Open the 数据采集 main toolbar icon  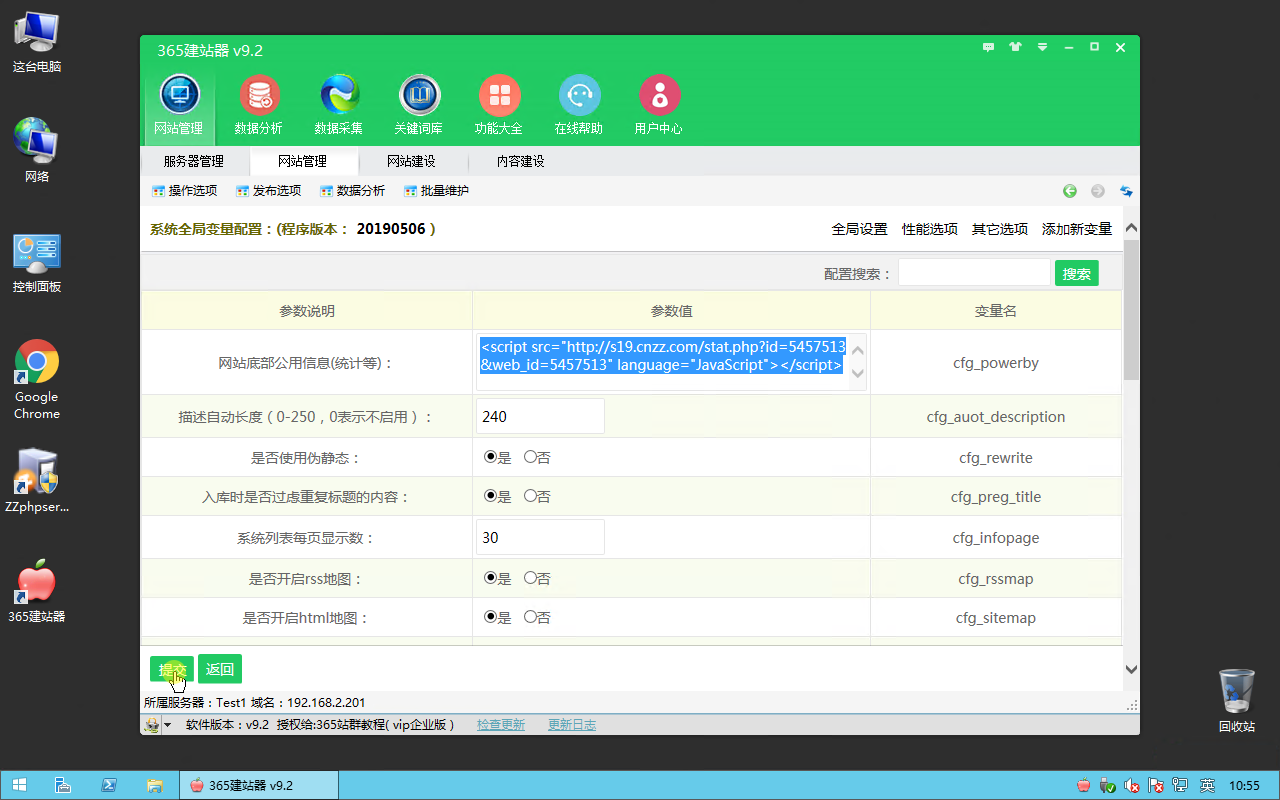pyautogui.click(x=339, y=105)
